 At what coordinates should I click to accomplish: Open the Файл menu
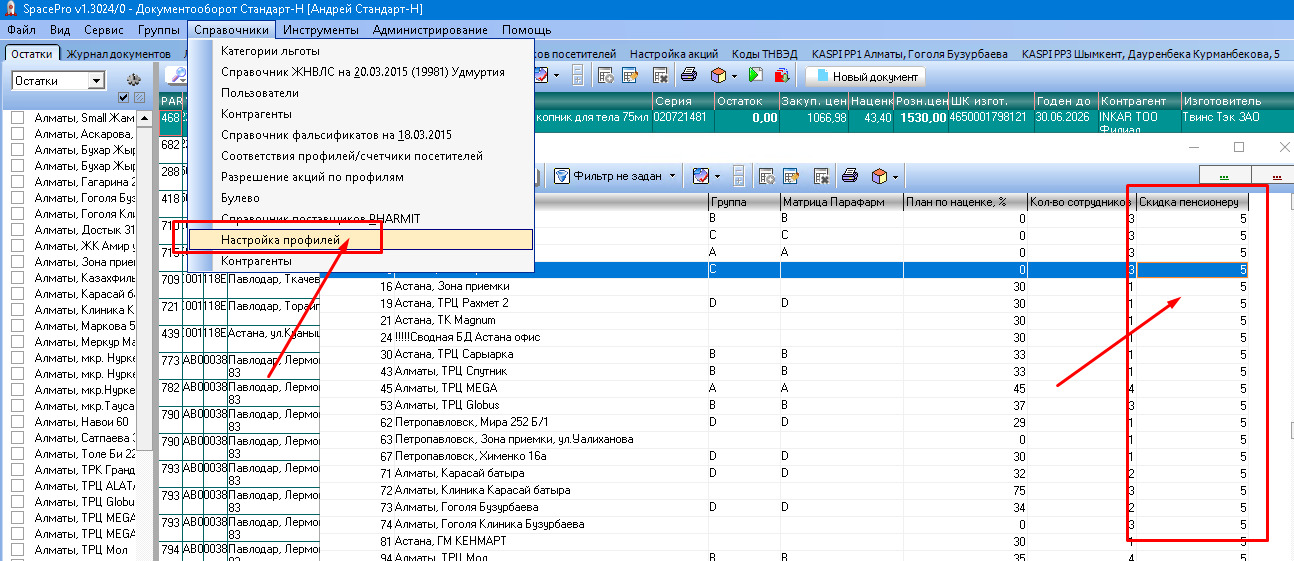click(22, 30)
